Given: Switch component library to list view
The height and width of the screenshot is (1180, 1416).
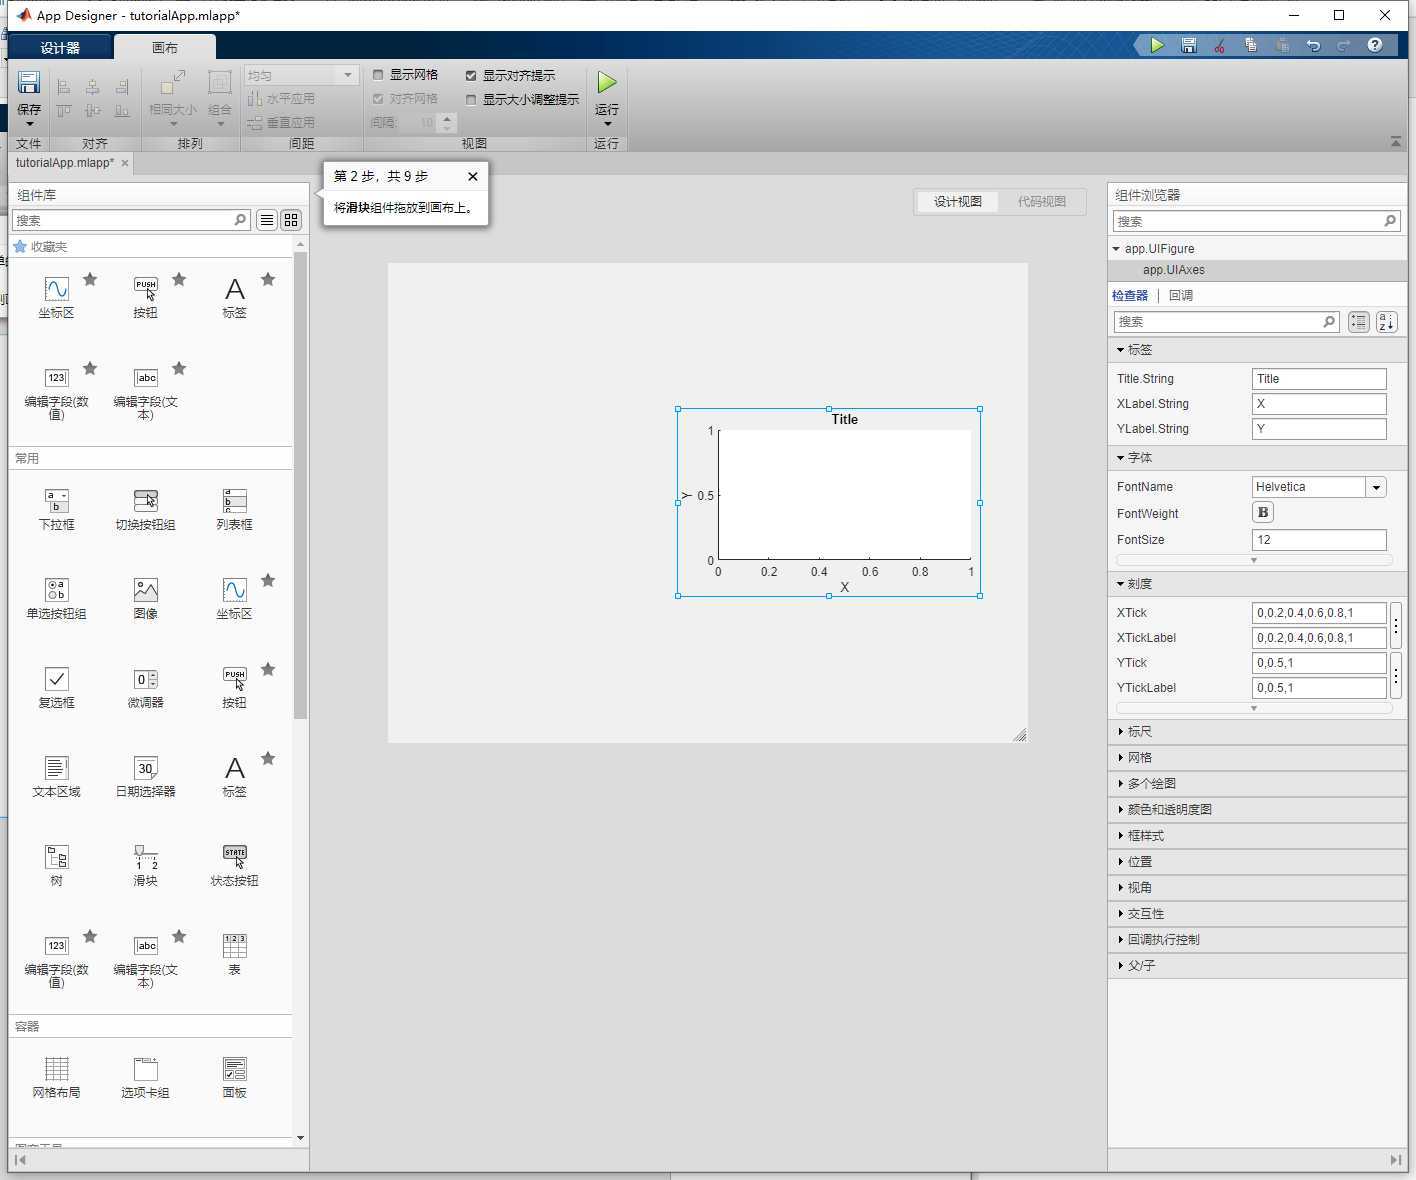Looking at the screenshot, I should [x=267, y=220].
